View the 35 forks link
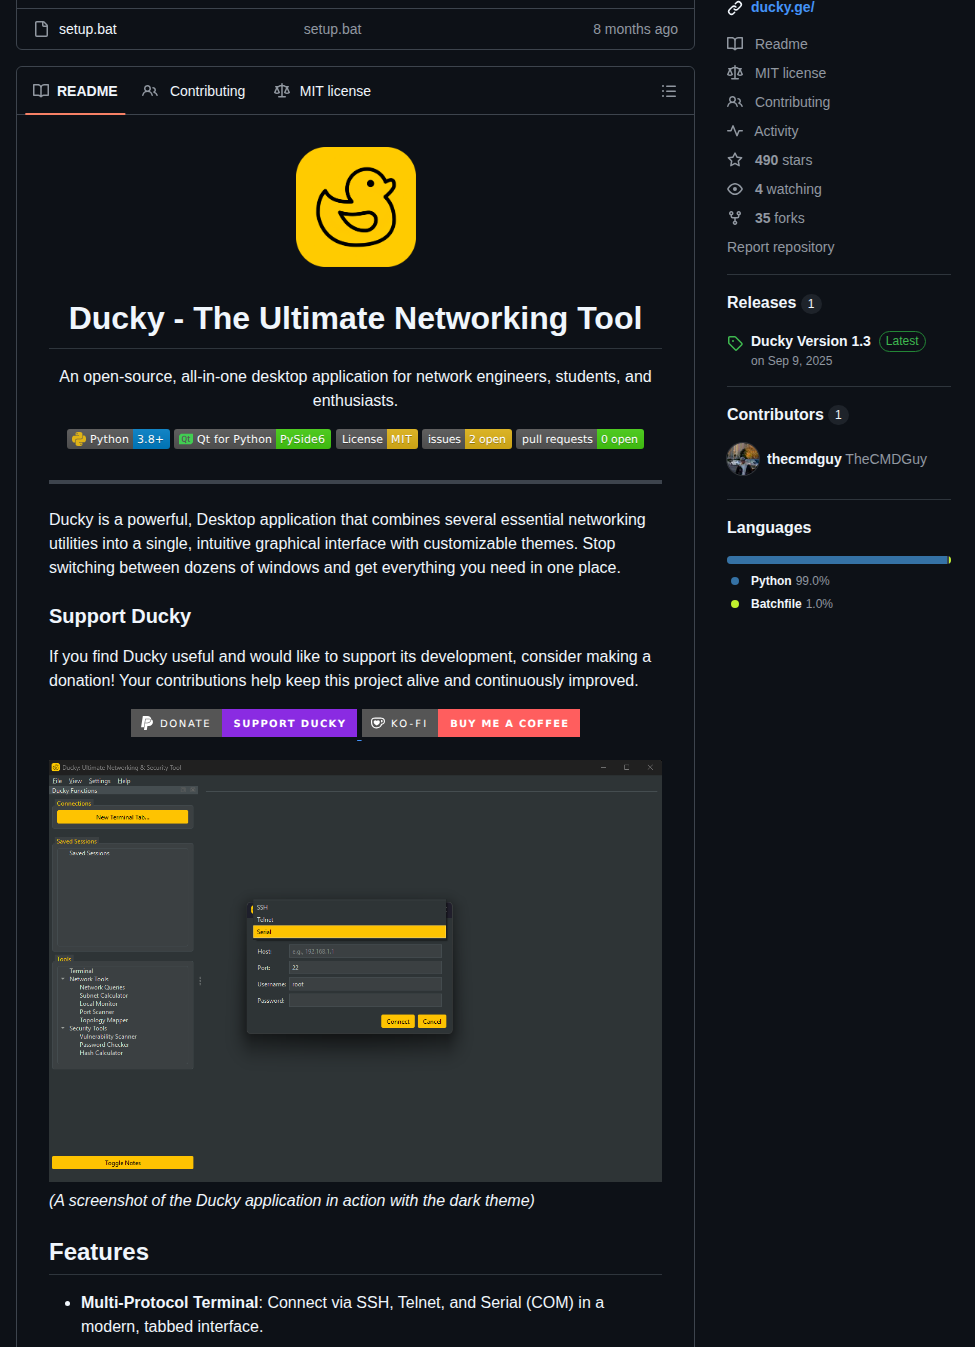Screen dimensions: 975x1347 (779, 218)
